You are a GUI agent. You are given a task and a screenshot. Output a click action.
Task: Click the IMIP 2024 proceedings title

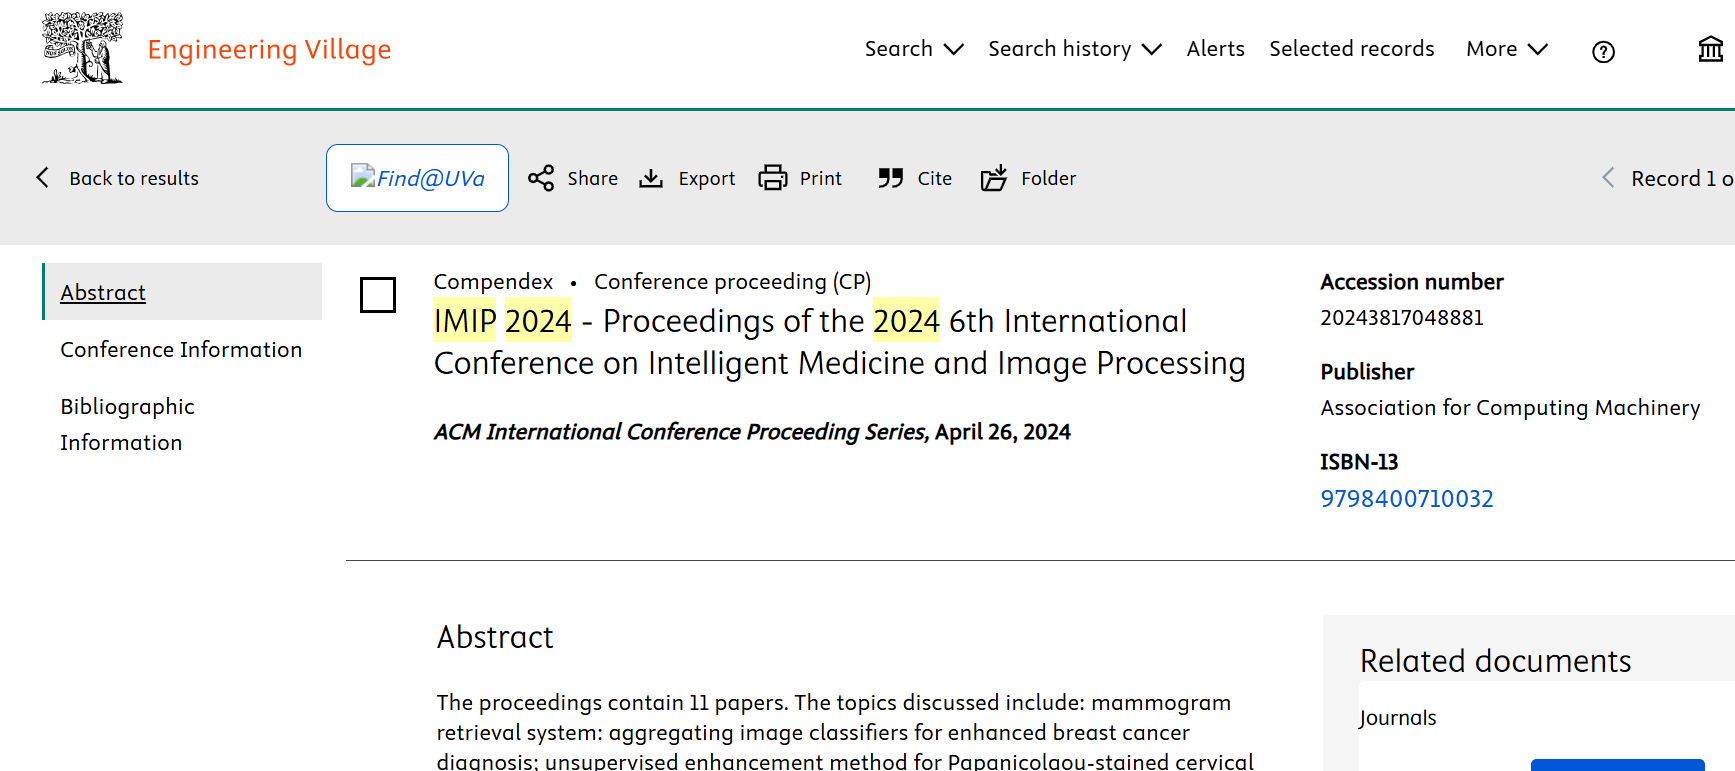click(840, 342)
